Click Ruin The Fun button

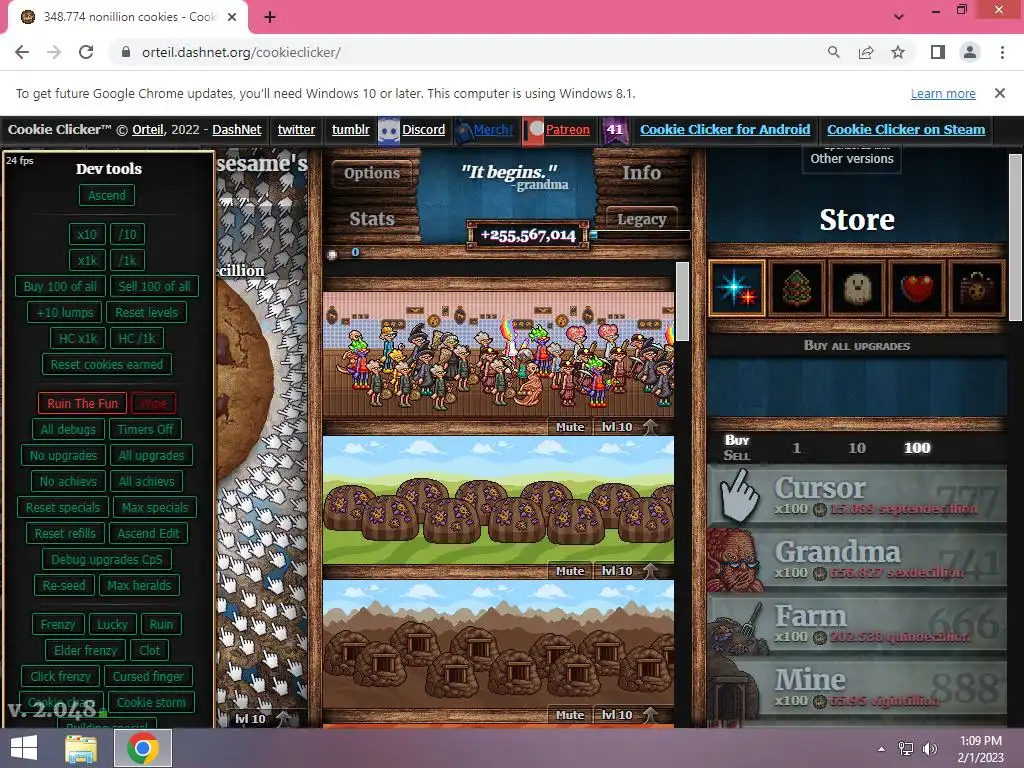[82, 404]
